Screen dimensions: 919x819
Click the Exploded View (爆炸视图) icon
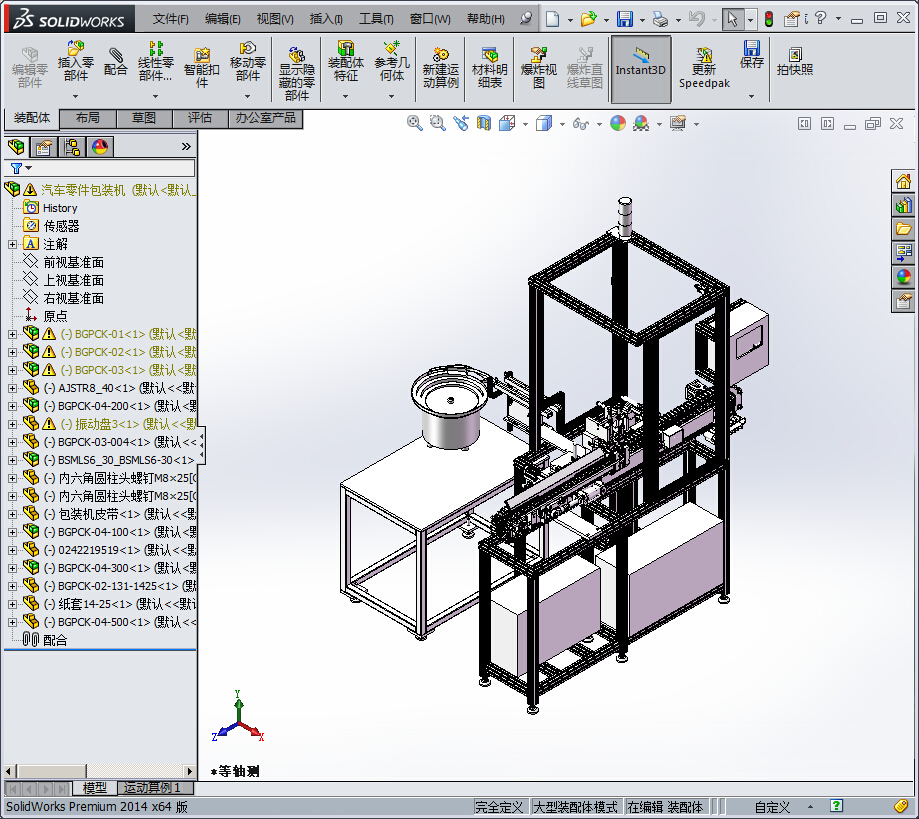(x=538, y=68)
